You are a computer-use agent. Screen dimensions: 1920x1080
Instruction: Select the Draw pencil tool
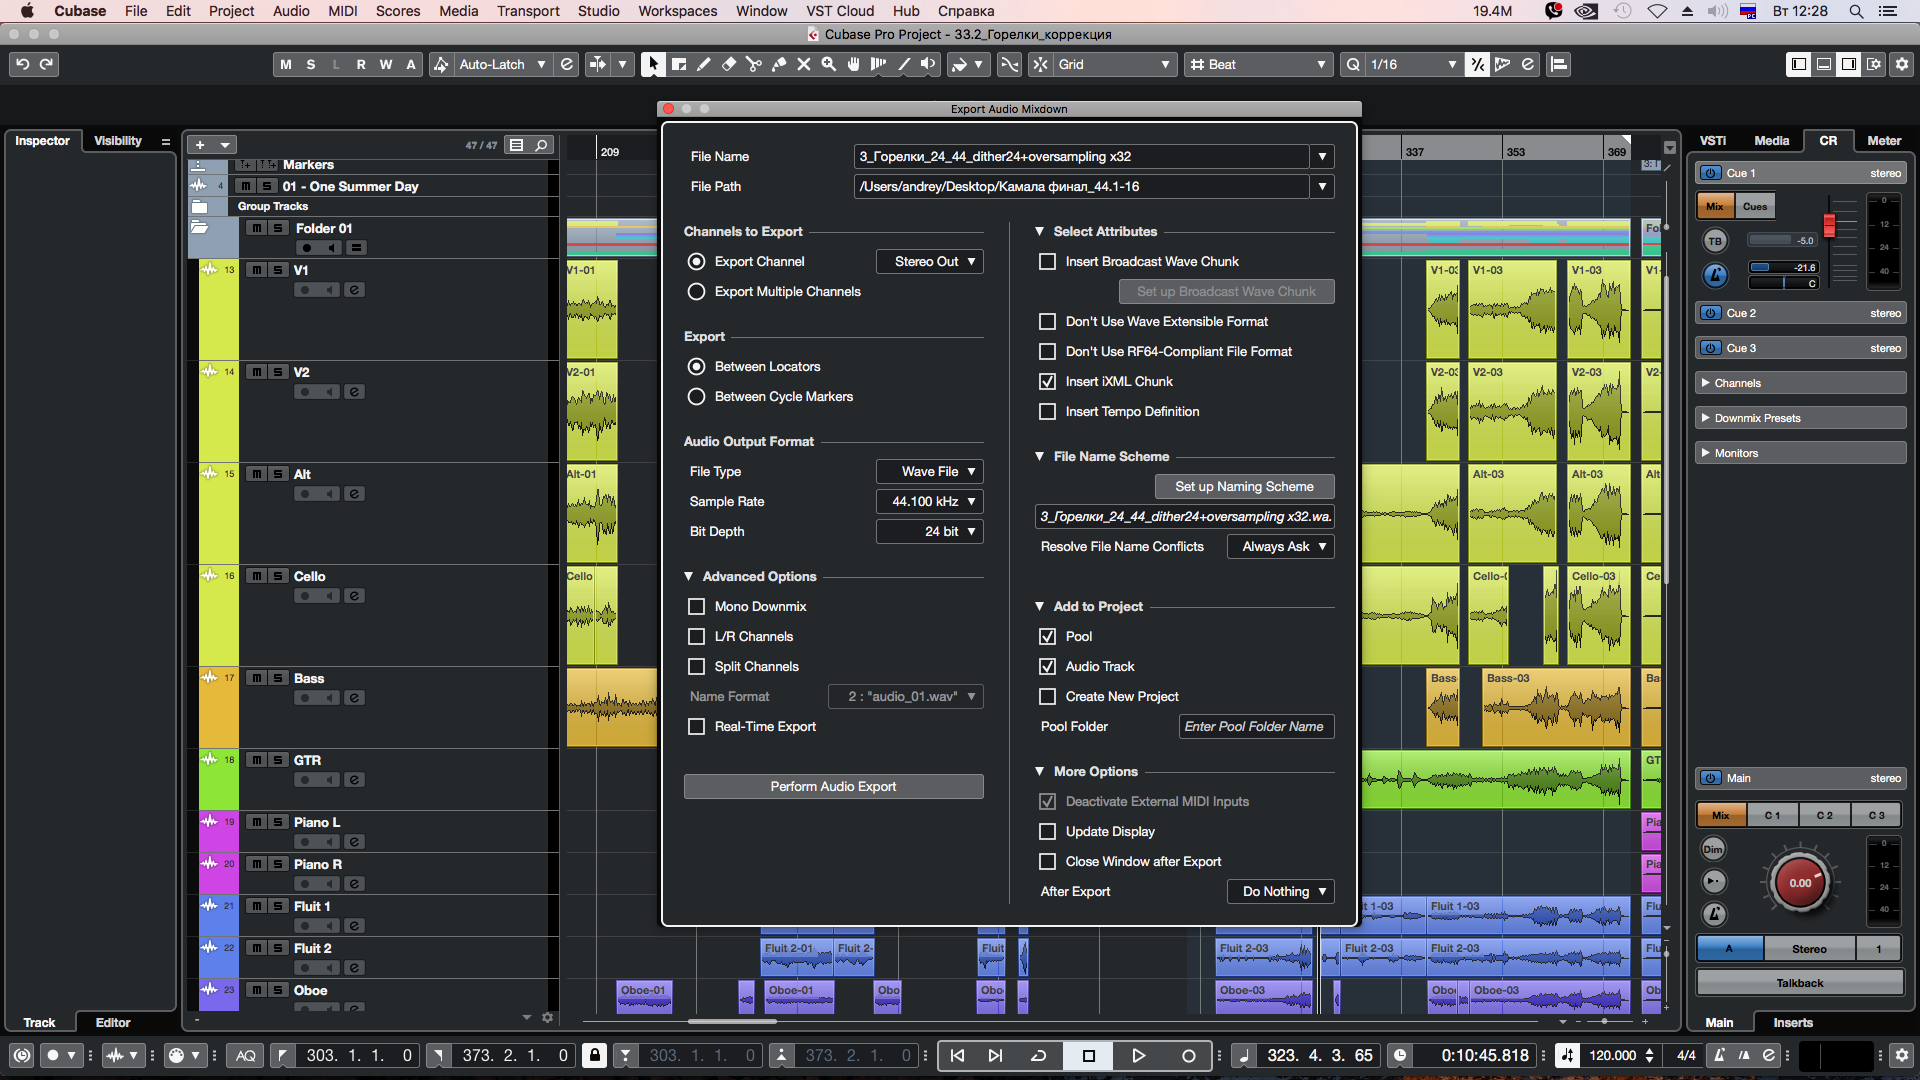point(704,64)
